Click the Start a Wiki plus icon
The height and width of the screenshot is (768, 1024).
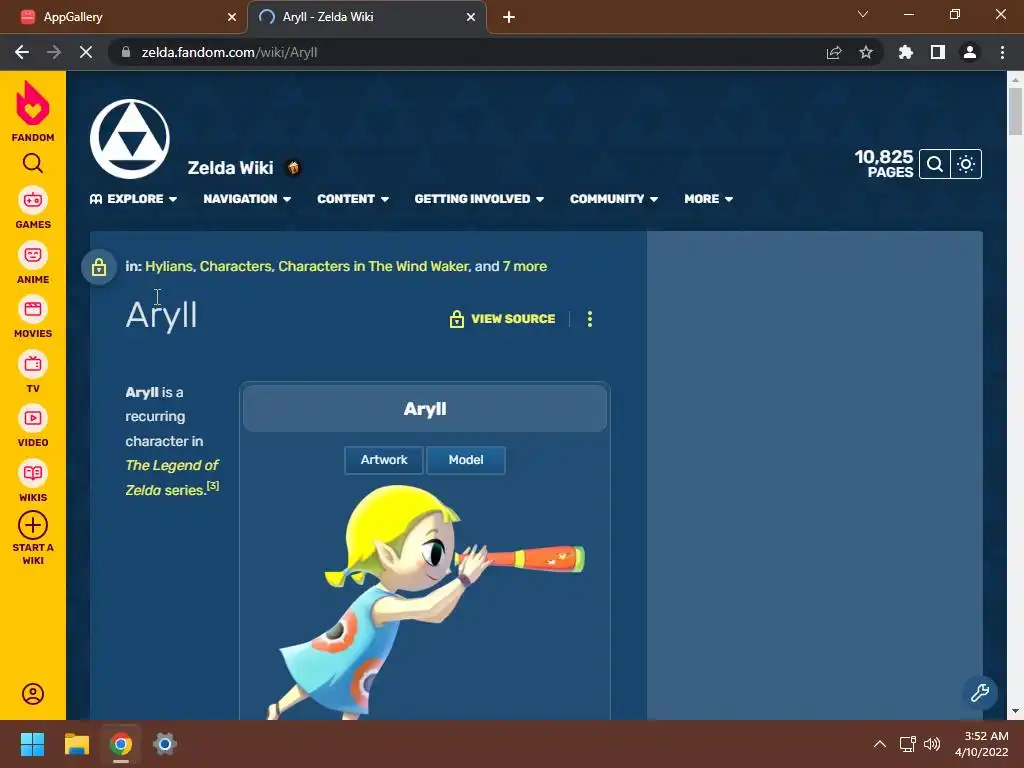[x=33, y=525]
